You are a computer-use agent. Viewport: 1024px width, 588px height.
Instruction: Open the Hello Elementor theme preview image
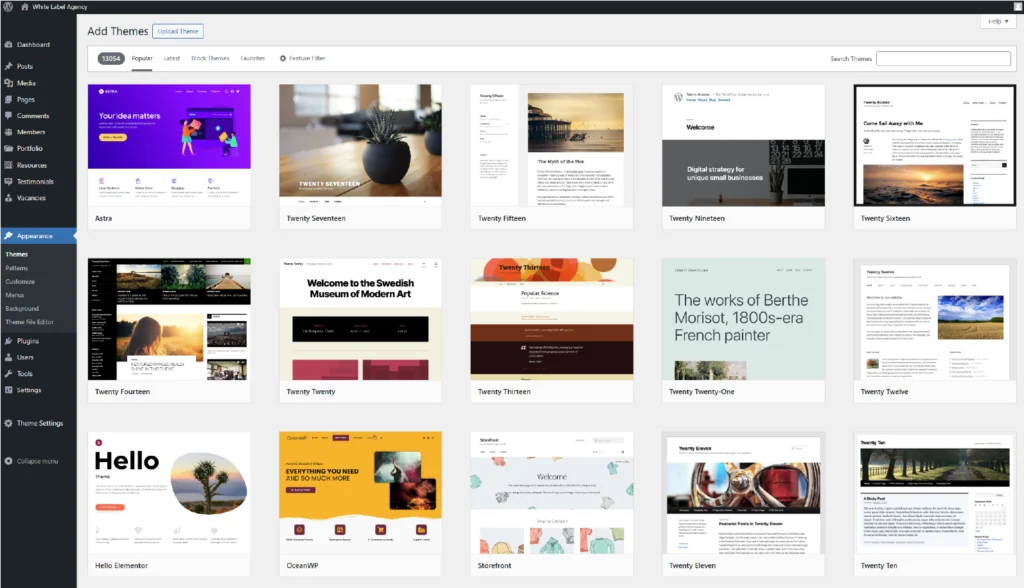169,493
